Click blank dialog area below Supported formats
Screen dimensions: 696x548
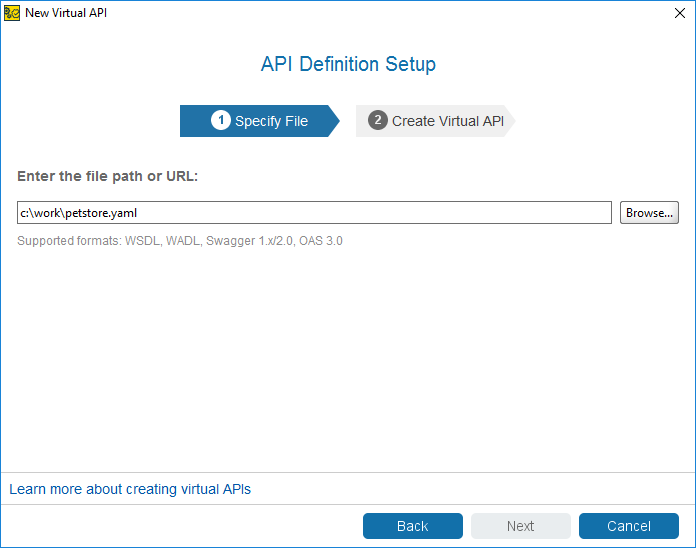[x=348, y=355]
